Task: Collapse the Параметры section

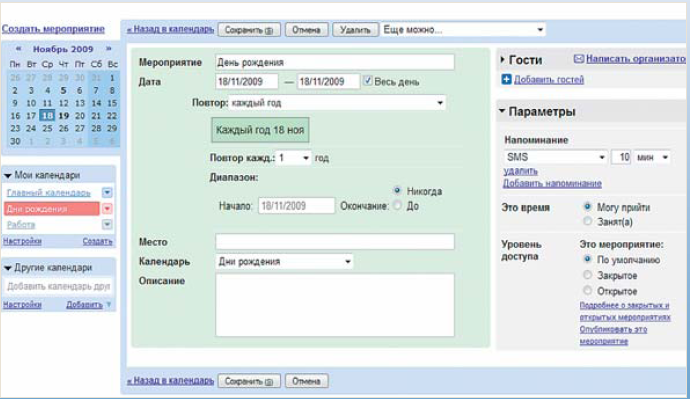Action: point(502,111)
